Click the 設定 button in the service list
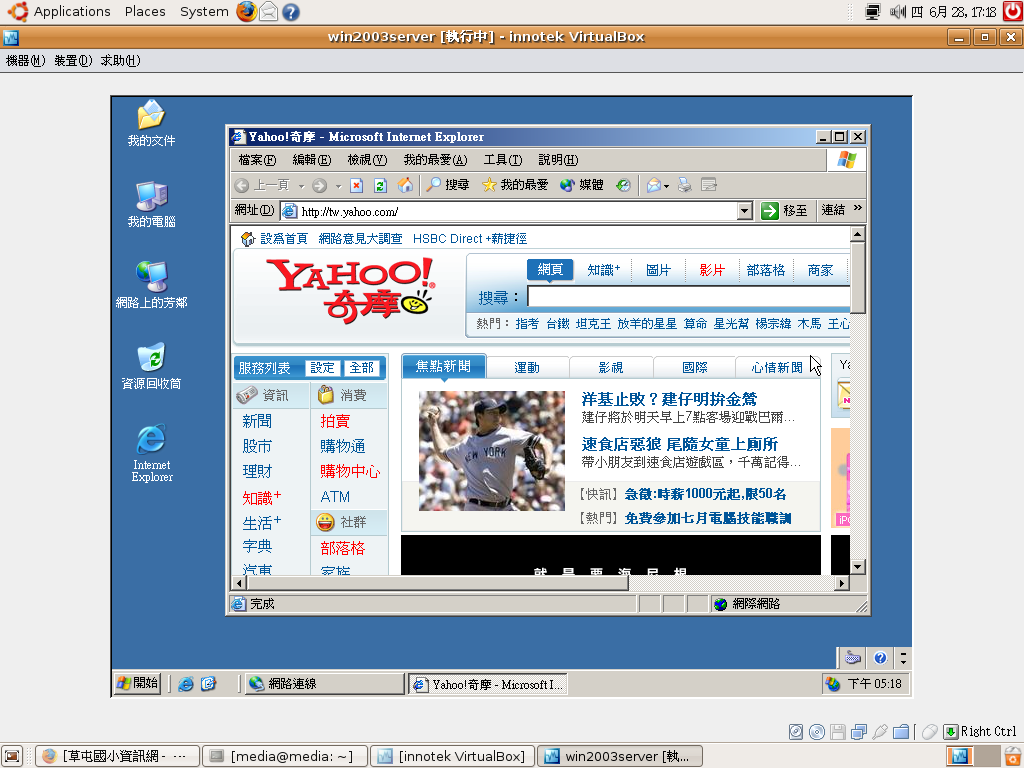This screenshot has width=1024, height=768. 322,368
